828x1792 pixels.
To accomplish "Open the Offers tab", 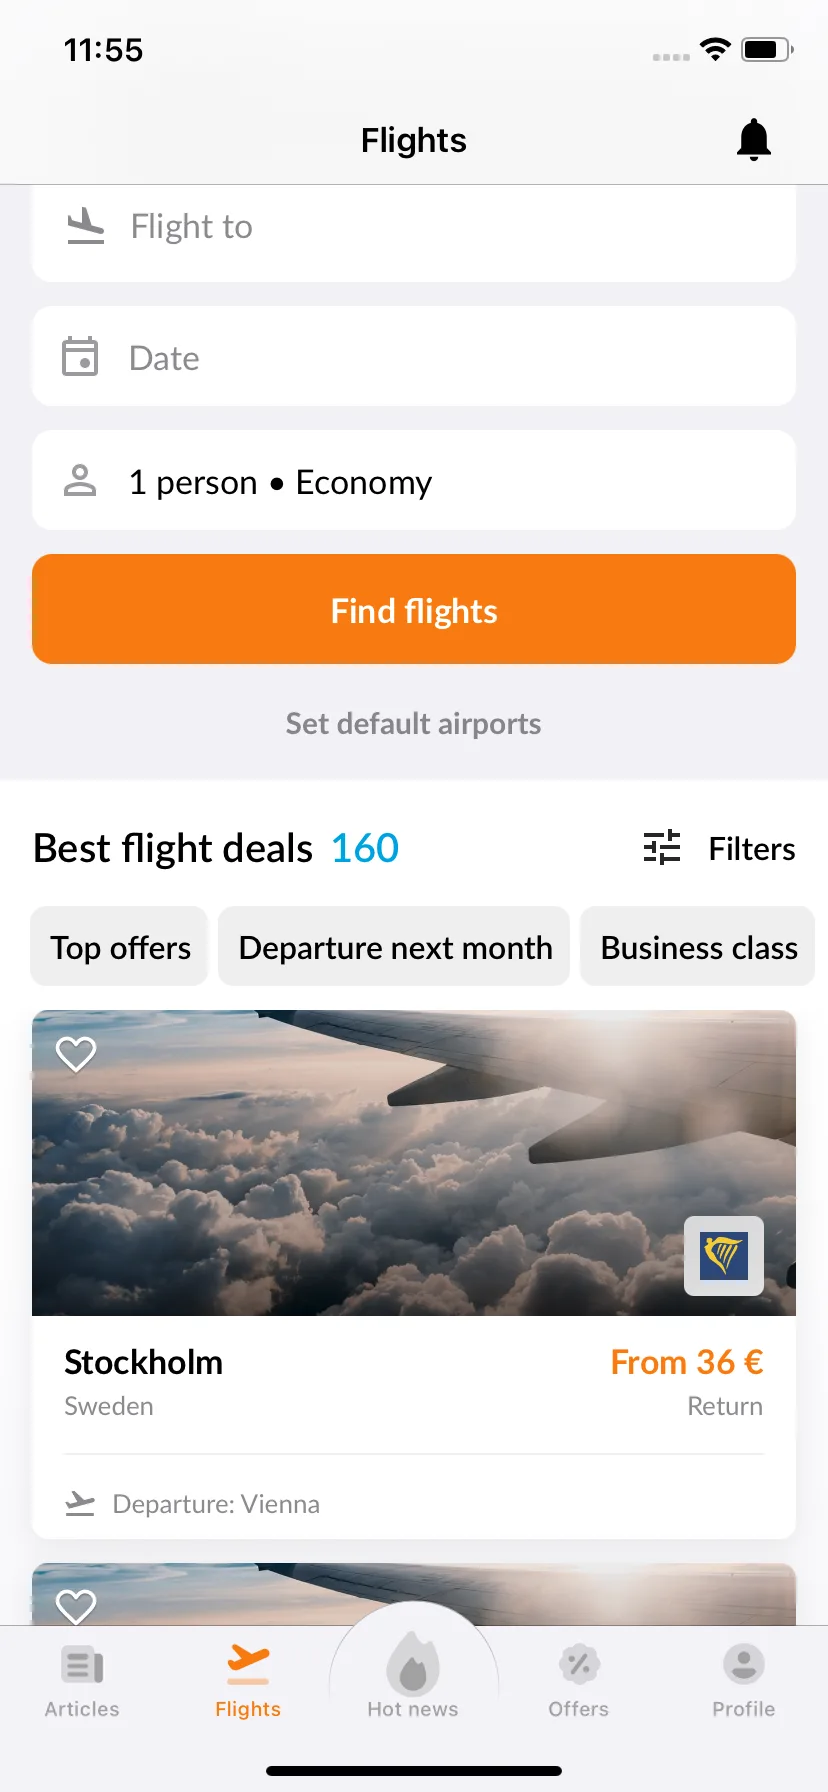I will (x=578, y=1680).
